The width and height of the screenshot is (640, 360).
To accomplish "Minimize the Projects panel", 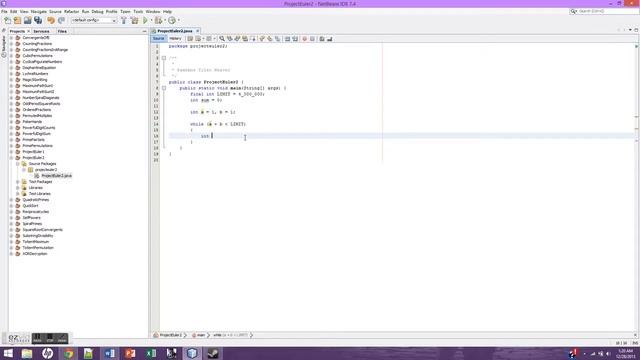I will click(144, 31).
